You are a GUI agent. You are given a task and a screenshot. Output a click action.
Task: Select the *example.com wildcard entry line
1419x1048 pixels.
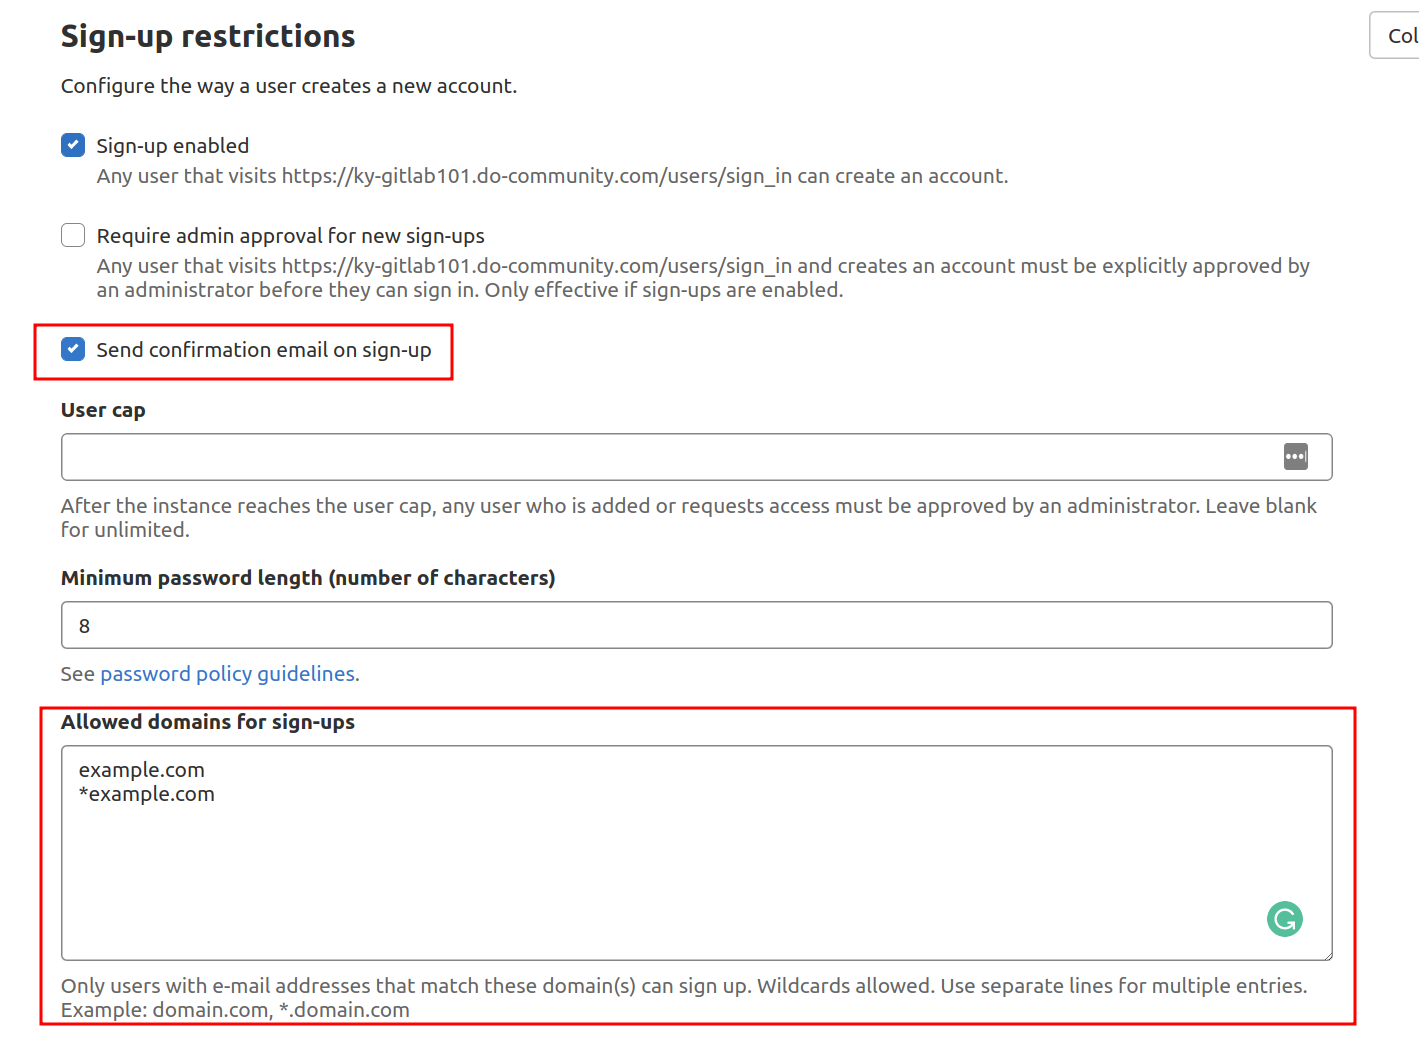tap(146, 793)
